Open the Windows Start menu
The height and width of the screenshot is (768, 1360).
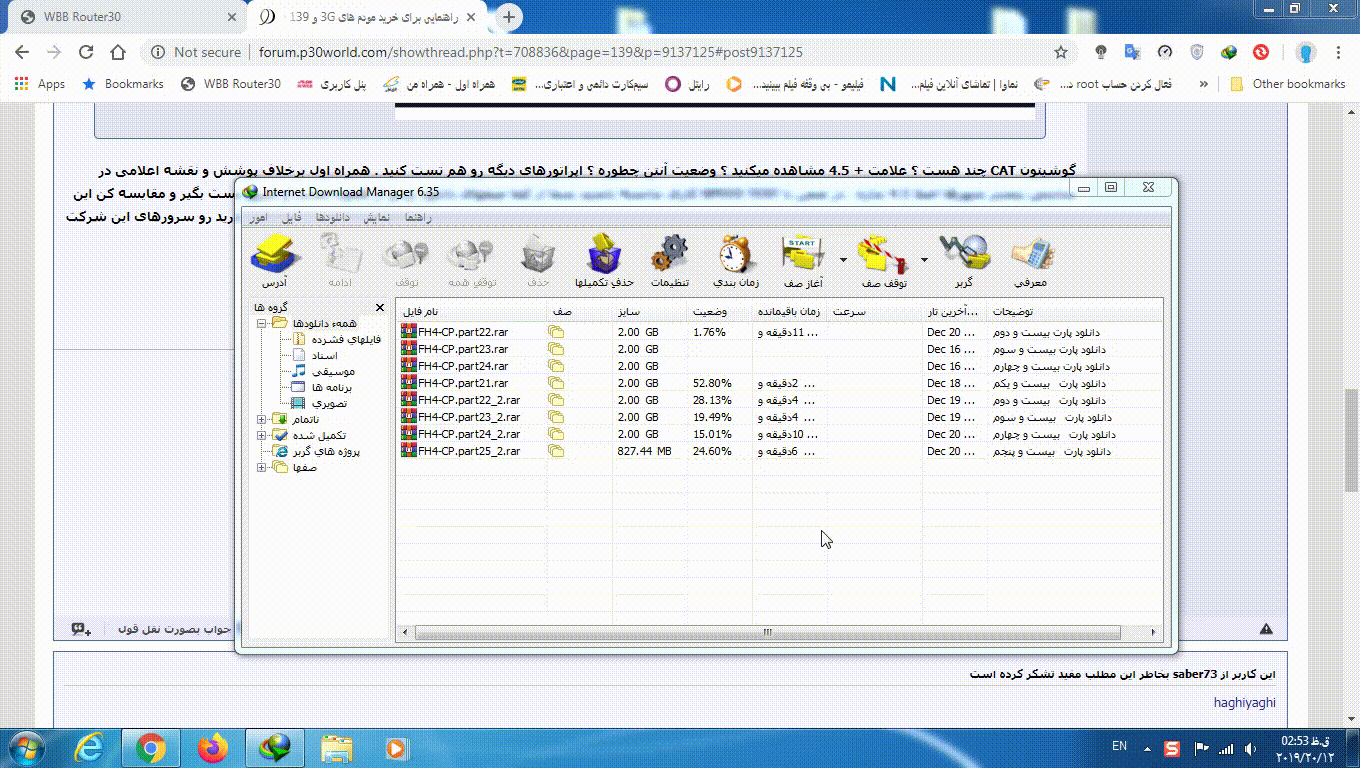click(28, 748)
